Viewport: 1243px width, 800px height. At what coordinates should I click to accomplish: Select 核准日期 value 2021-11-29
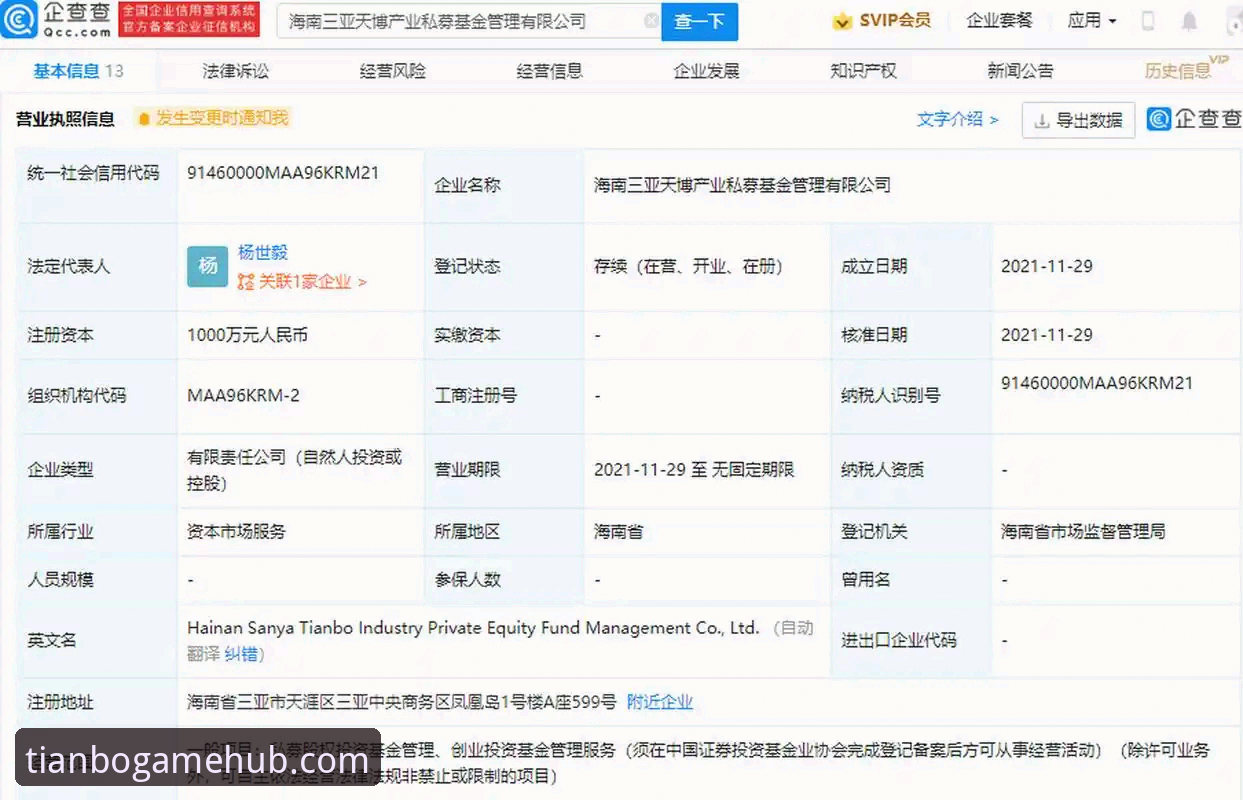[1047, 335]
